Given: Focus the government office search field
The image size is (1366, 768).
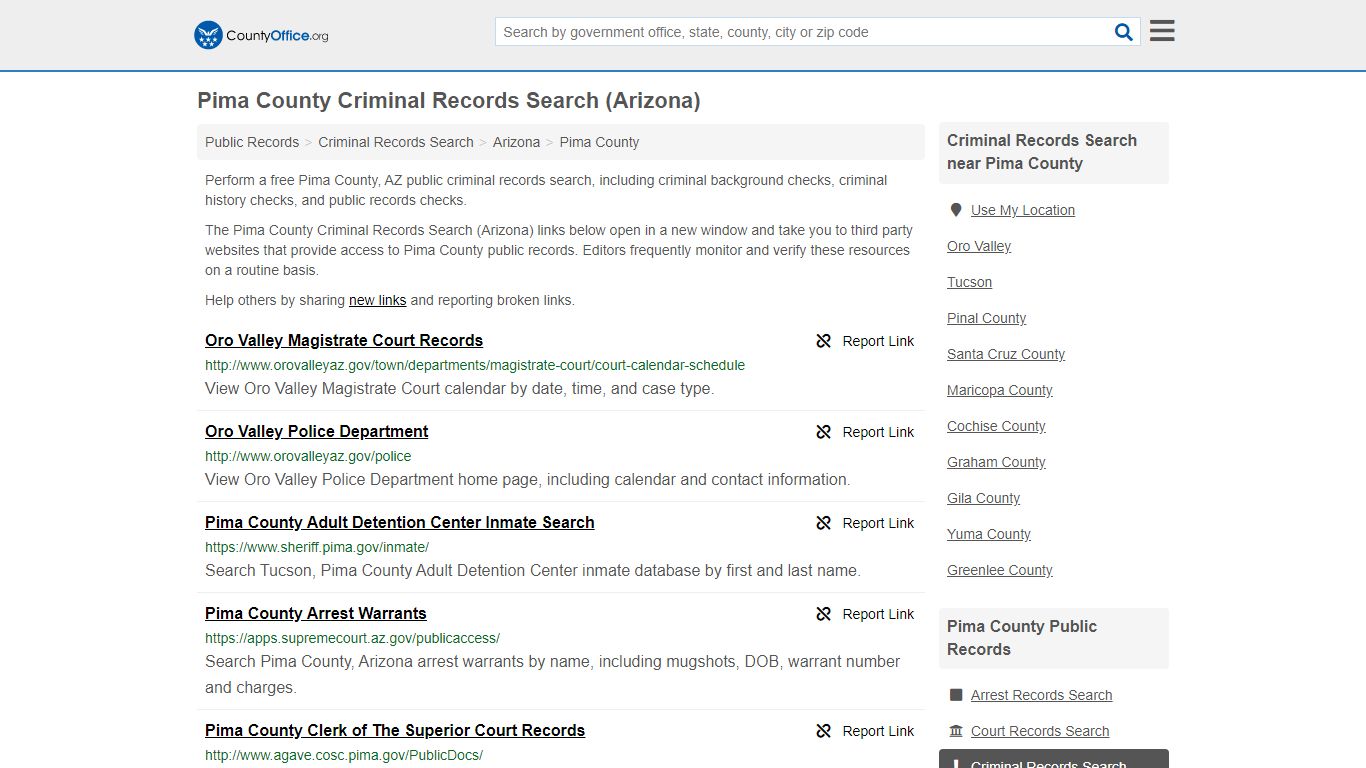Looking at the screenshot, I should click(x=803, y=32).
